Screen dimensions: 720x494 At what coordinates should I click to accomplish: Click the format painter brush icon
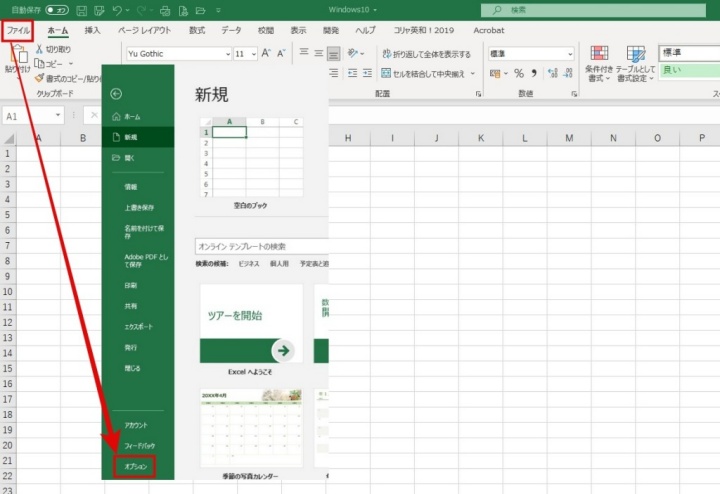click(39, 79)
